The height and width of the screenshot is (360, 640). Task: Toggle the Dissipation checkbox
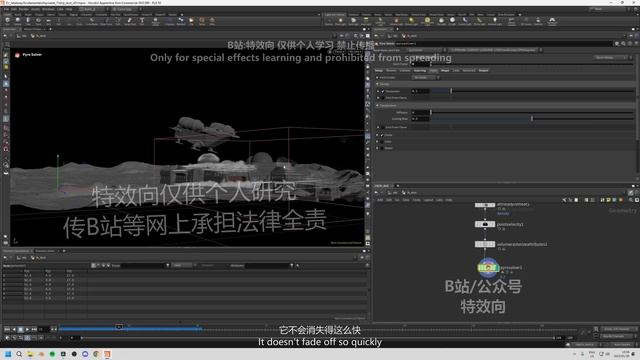point(383,91)
